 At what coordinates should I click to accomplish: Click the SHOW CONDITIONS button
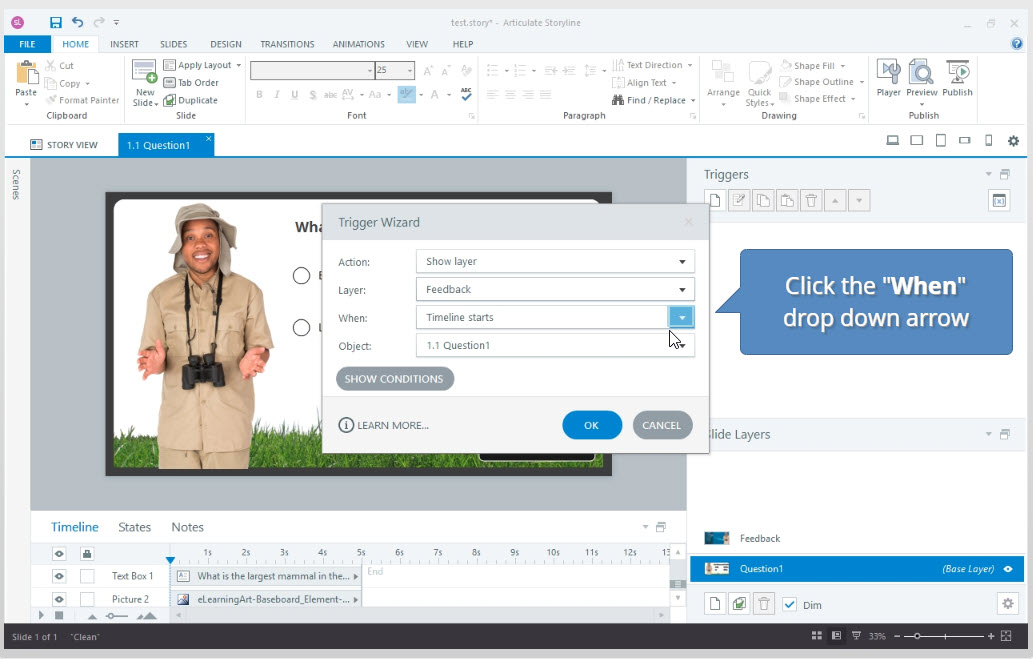pyautogui.click(x=394, y=378)
